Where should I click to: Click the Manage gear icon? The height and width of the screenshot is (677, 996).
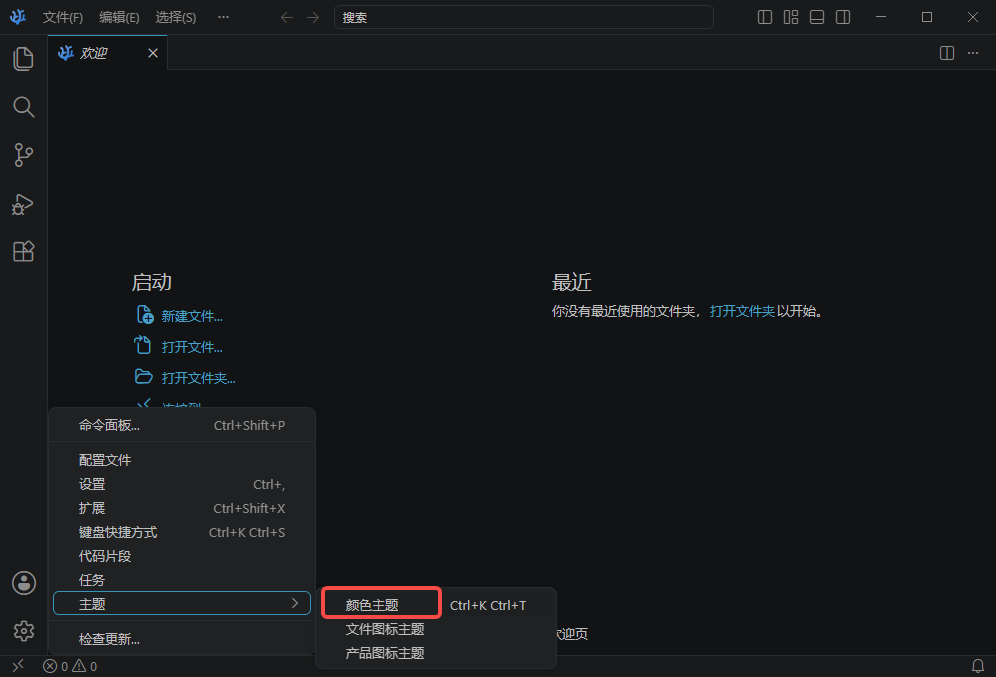24,631
